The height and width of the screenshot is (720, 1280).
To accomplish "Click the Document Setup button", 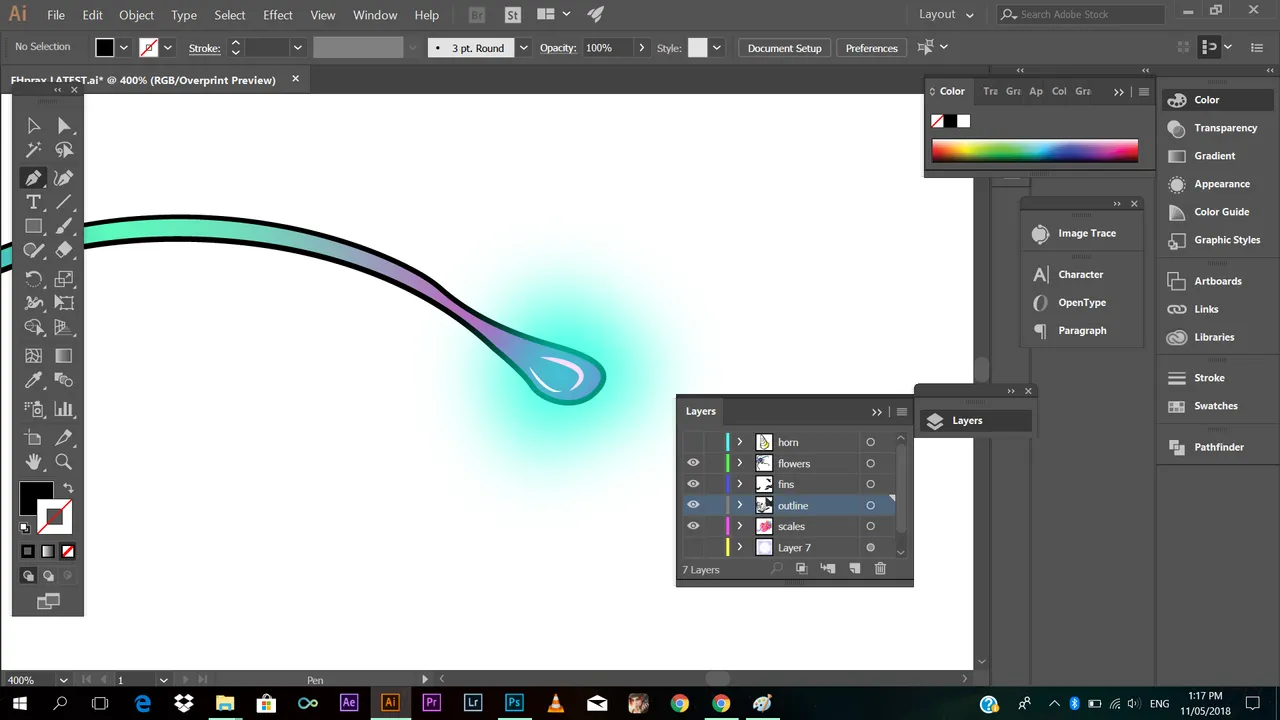I will (784, 48).
